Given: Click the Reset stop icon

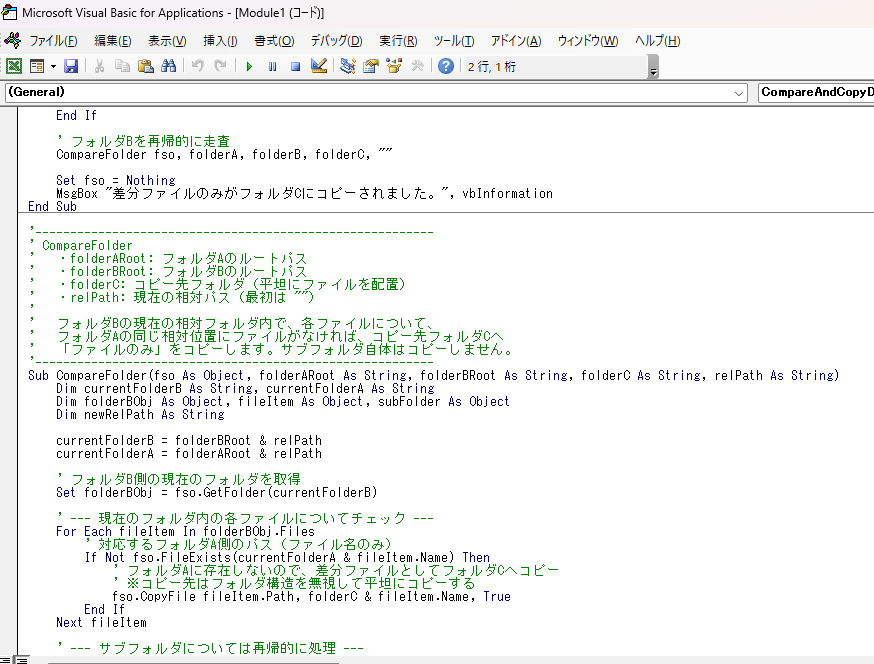Looking at the screenshot, I should [295, 66].
